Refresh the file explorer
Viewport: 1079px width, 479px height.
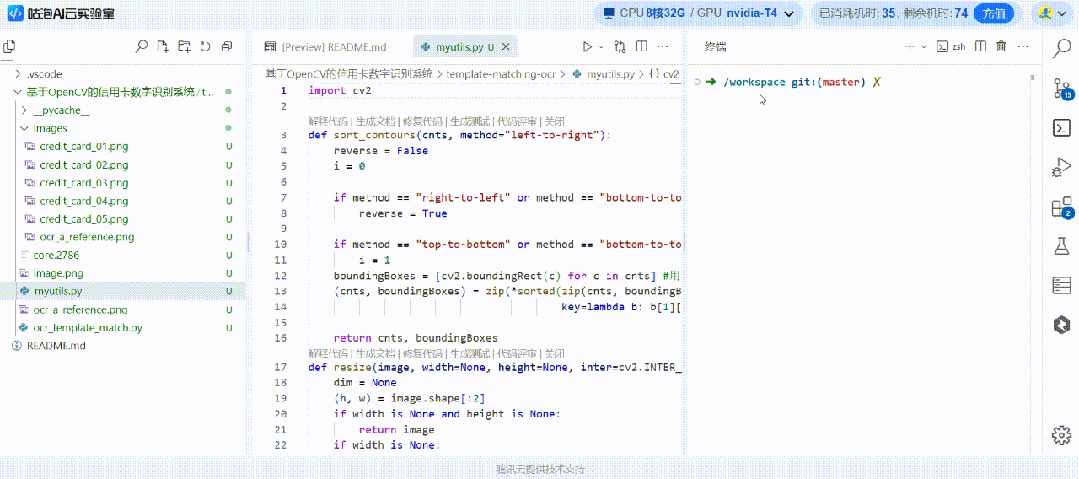tap(205, 46)
